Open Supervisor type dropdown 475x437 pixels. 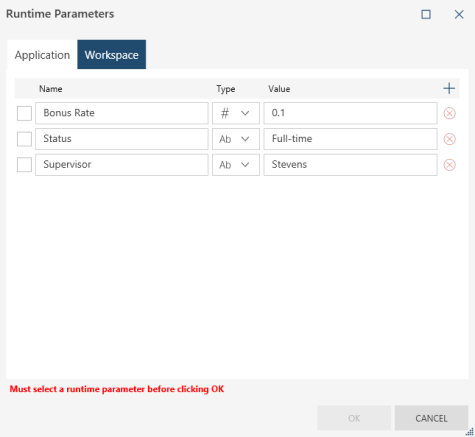point(236,165)
